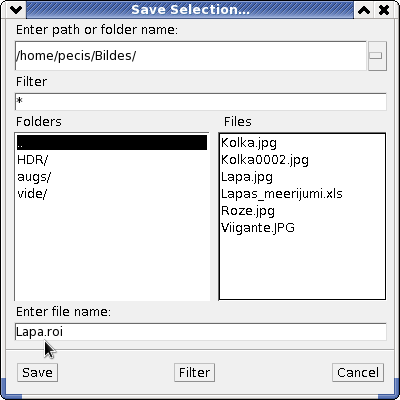
Task: Pick Kolka0002.jpg from Files list
Action: coord(265,160)
